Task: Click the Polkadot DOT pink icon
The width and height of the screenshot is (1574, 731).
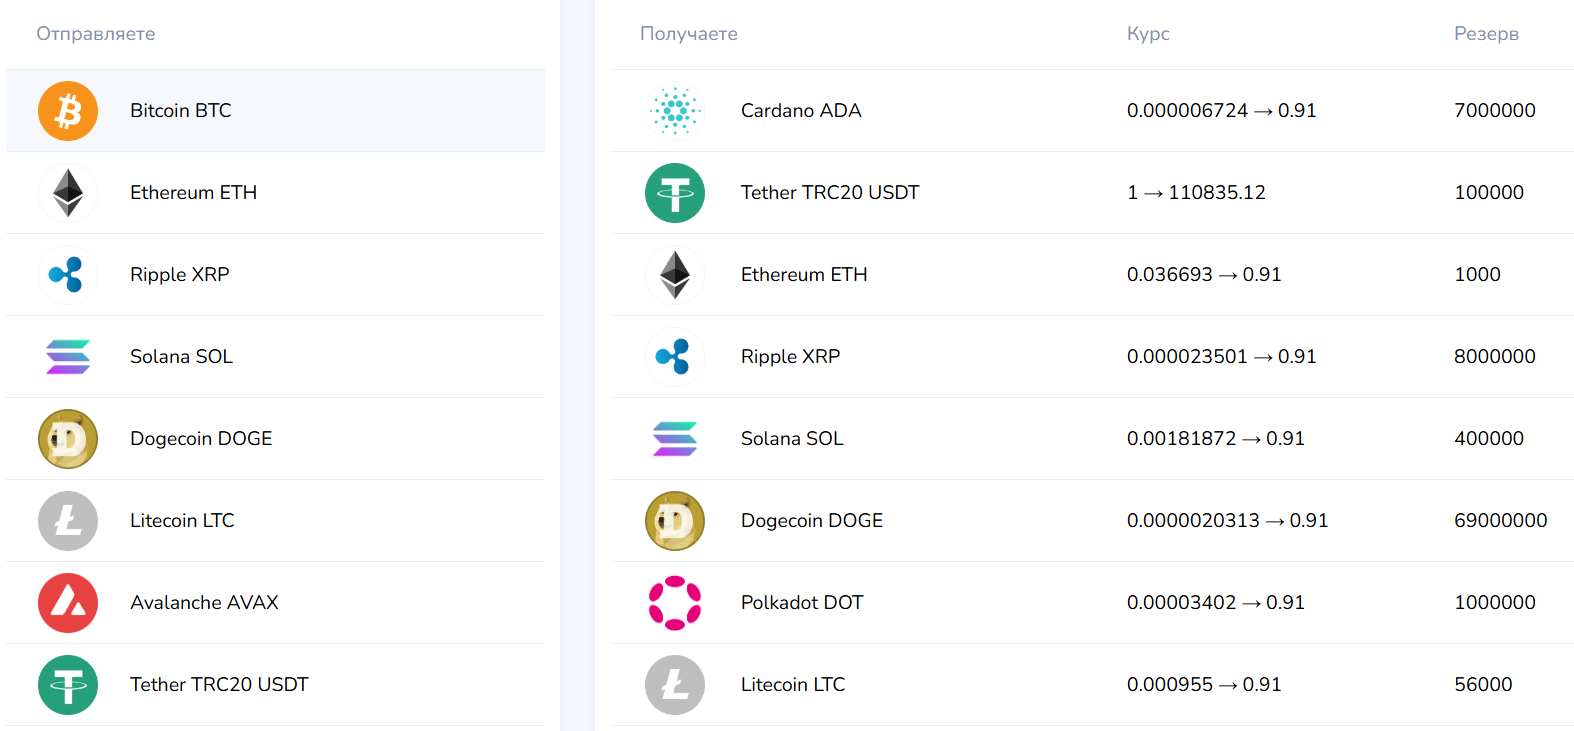Action: point(675,603)
